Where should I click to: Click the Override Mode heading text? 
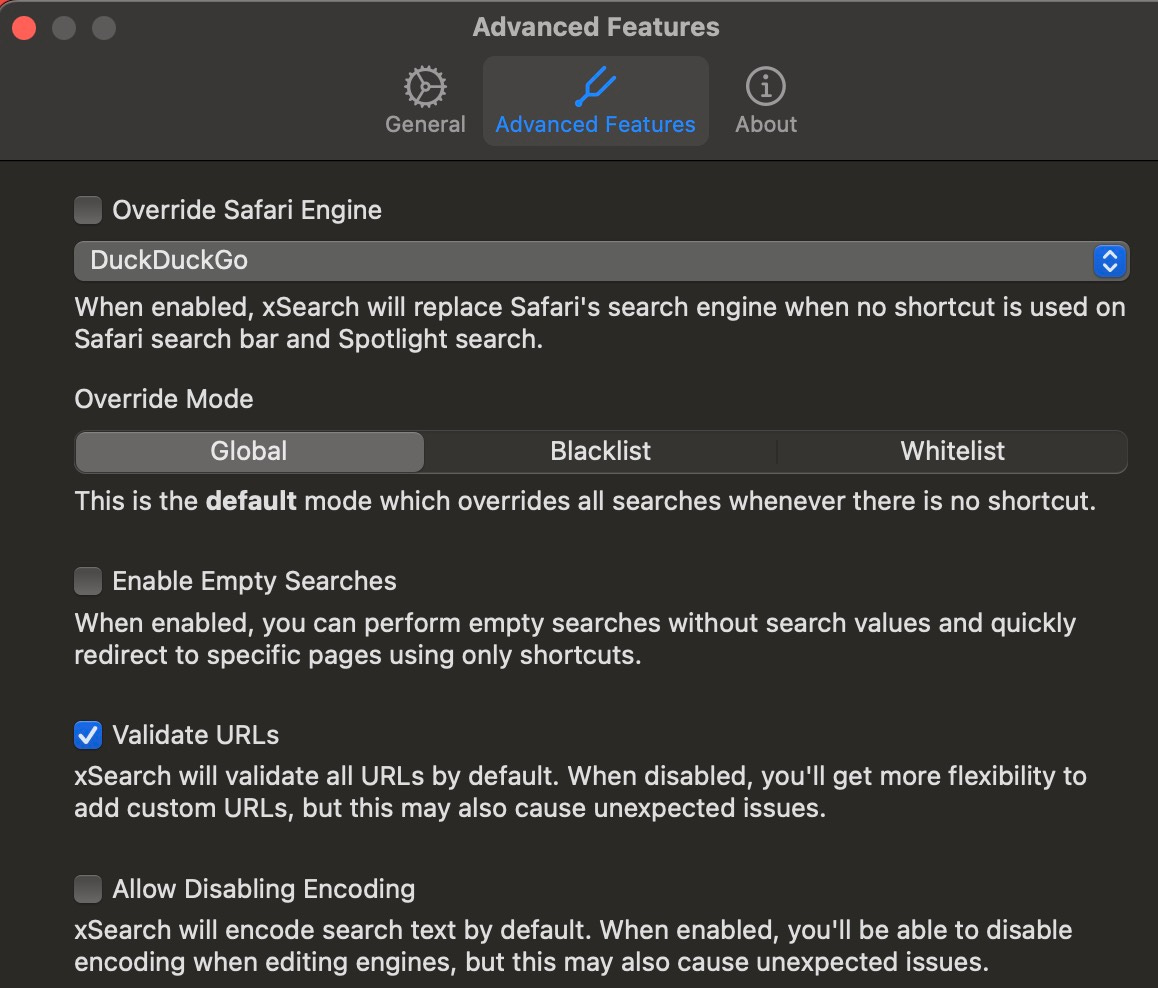click(x=164, y=399)
